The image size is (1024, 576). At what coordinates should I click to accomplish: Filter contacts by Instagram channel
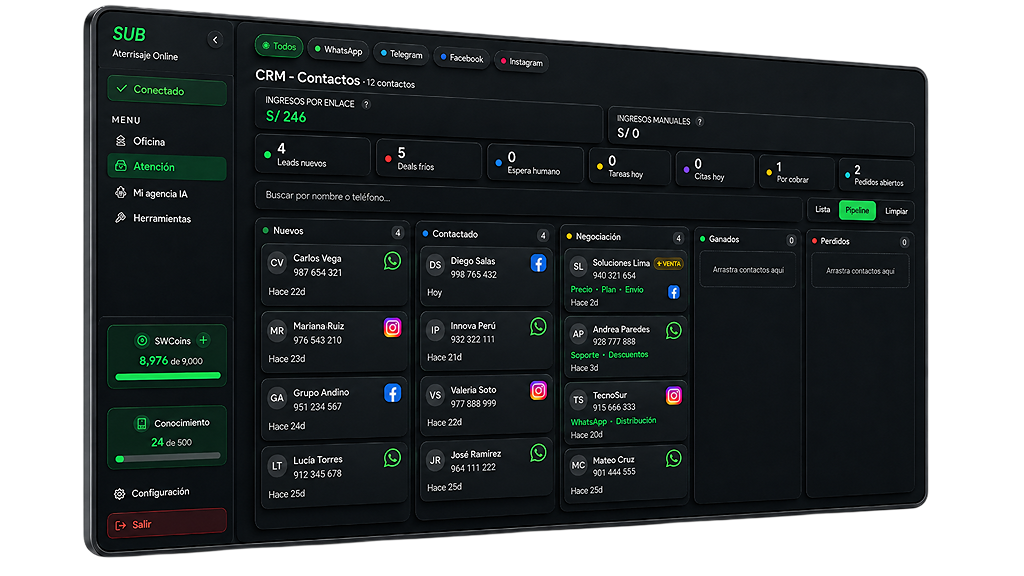(522, 62)
